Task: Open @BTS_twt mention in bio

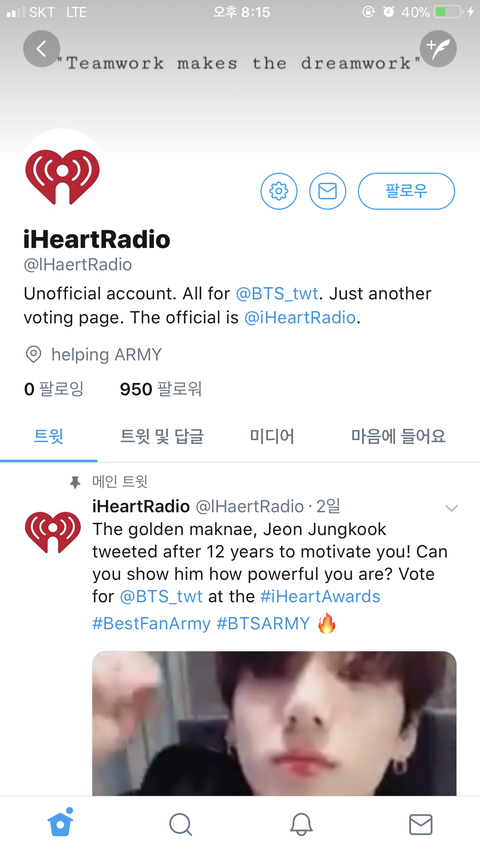Action: tap(277, 294)
